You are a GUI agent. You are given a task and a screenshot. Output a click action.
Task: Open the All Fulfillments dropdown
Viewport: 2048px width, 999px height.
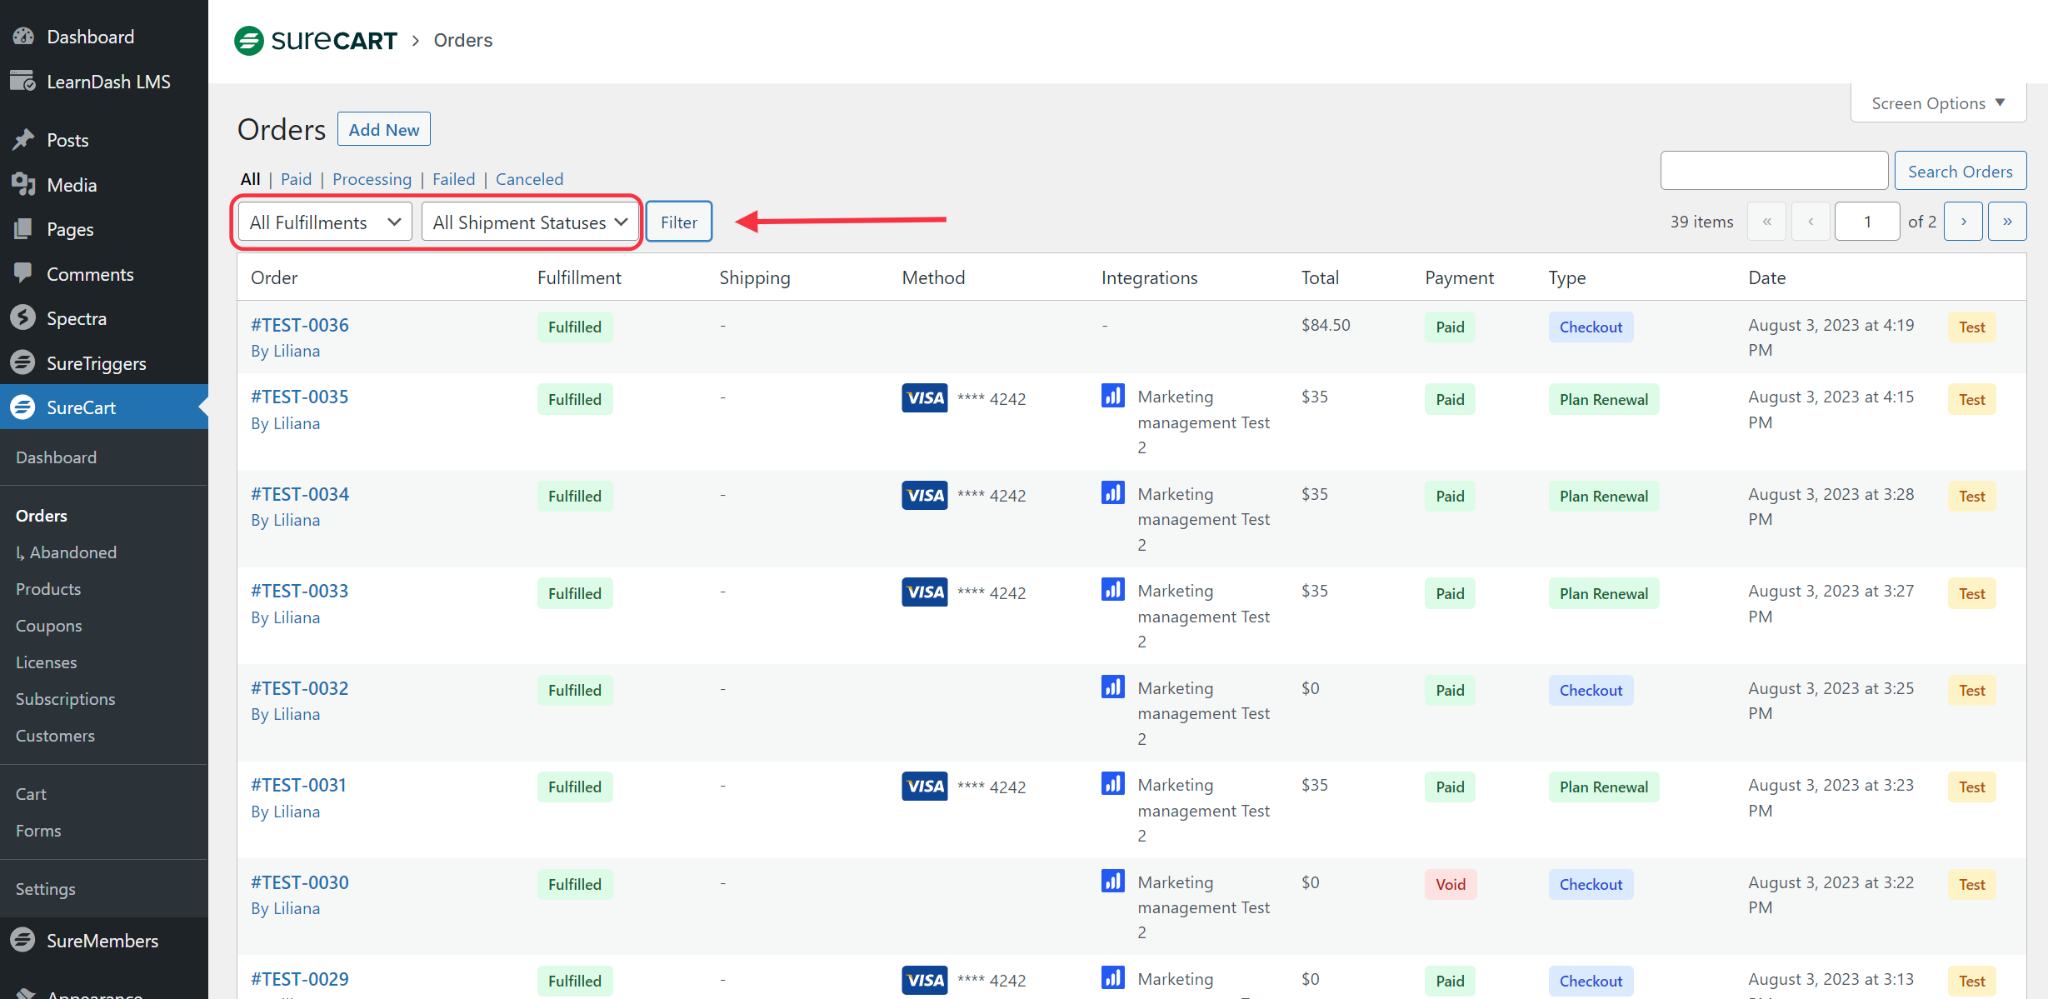click(325, 222)
